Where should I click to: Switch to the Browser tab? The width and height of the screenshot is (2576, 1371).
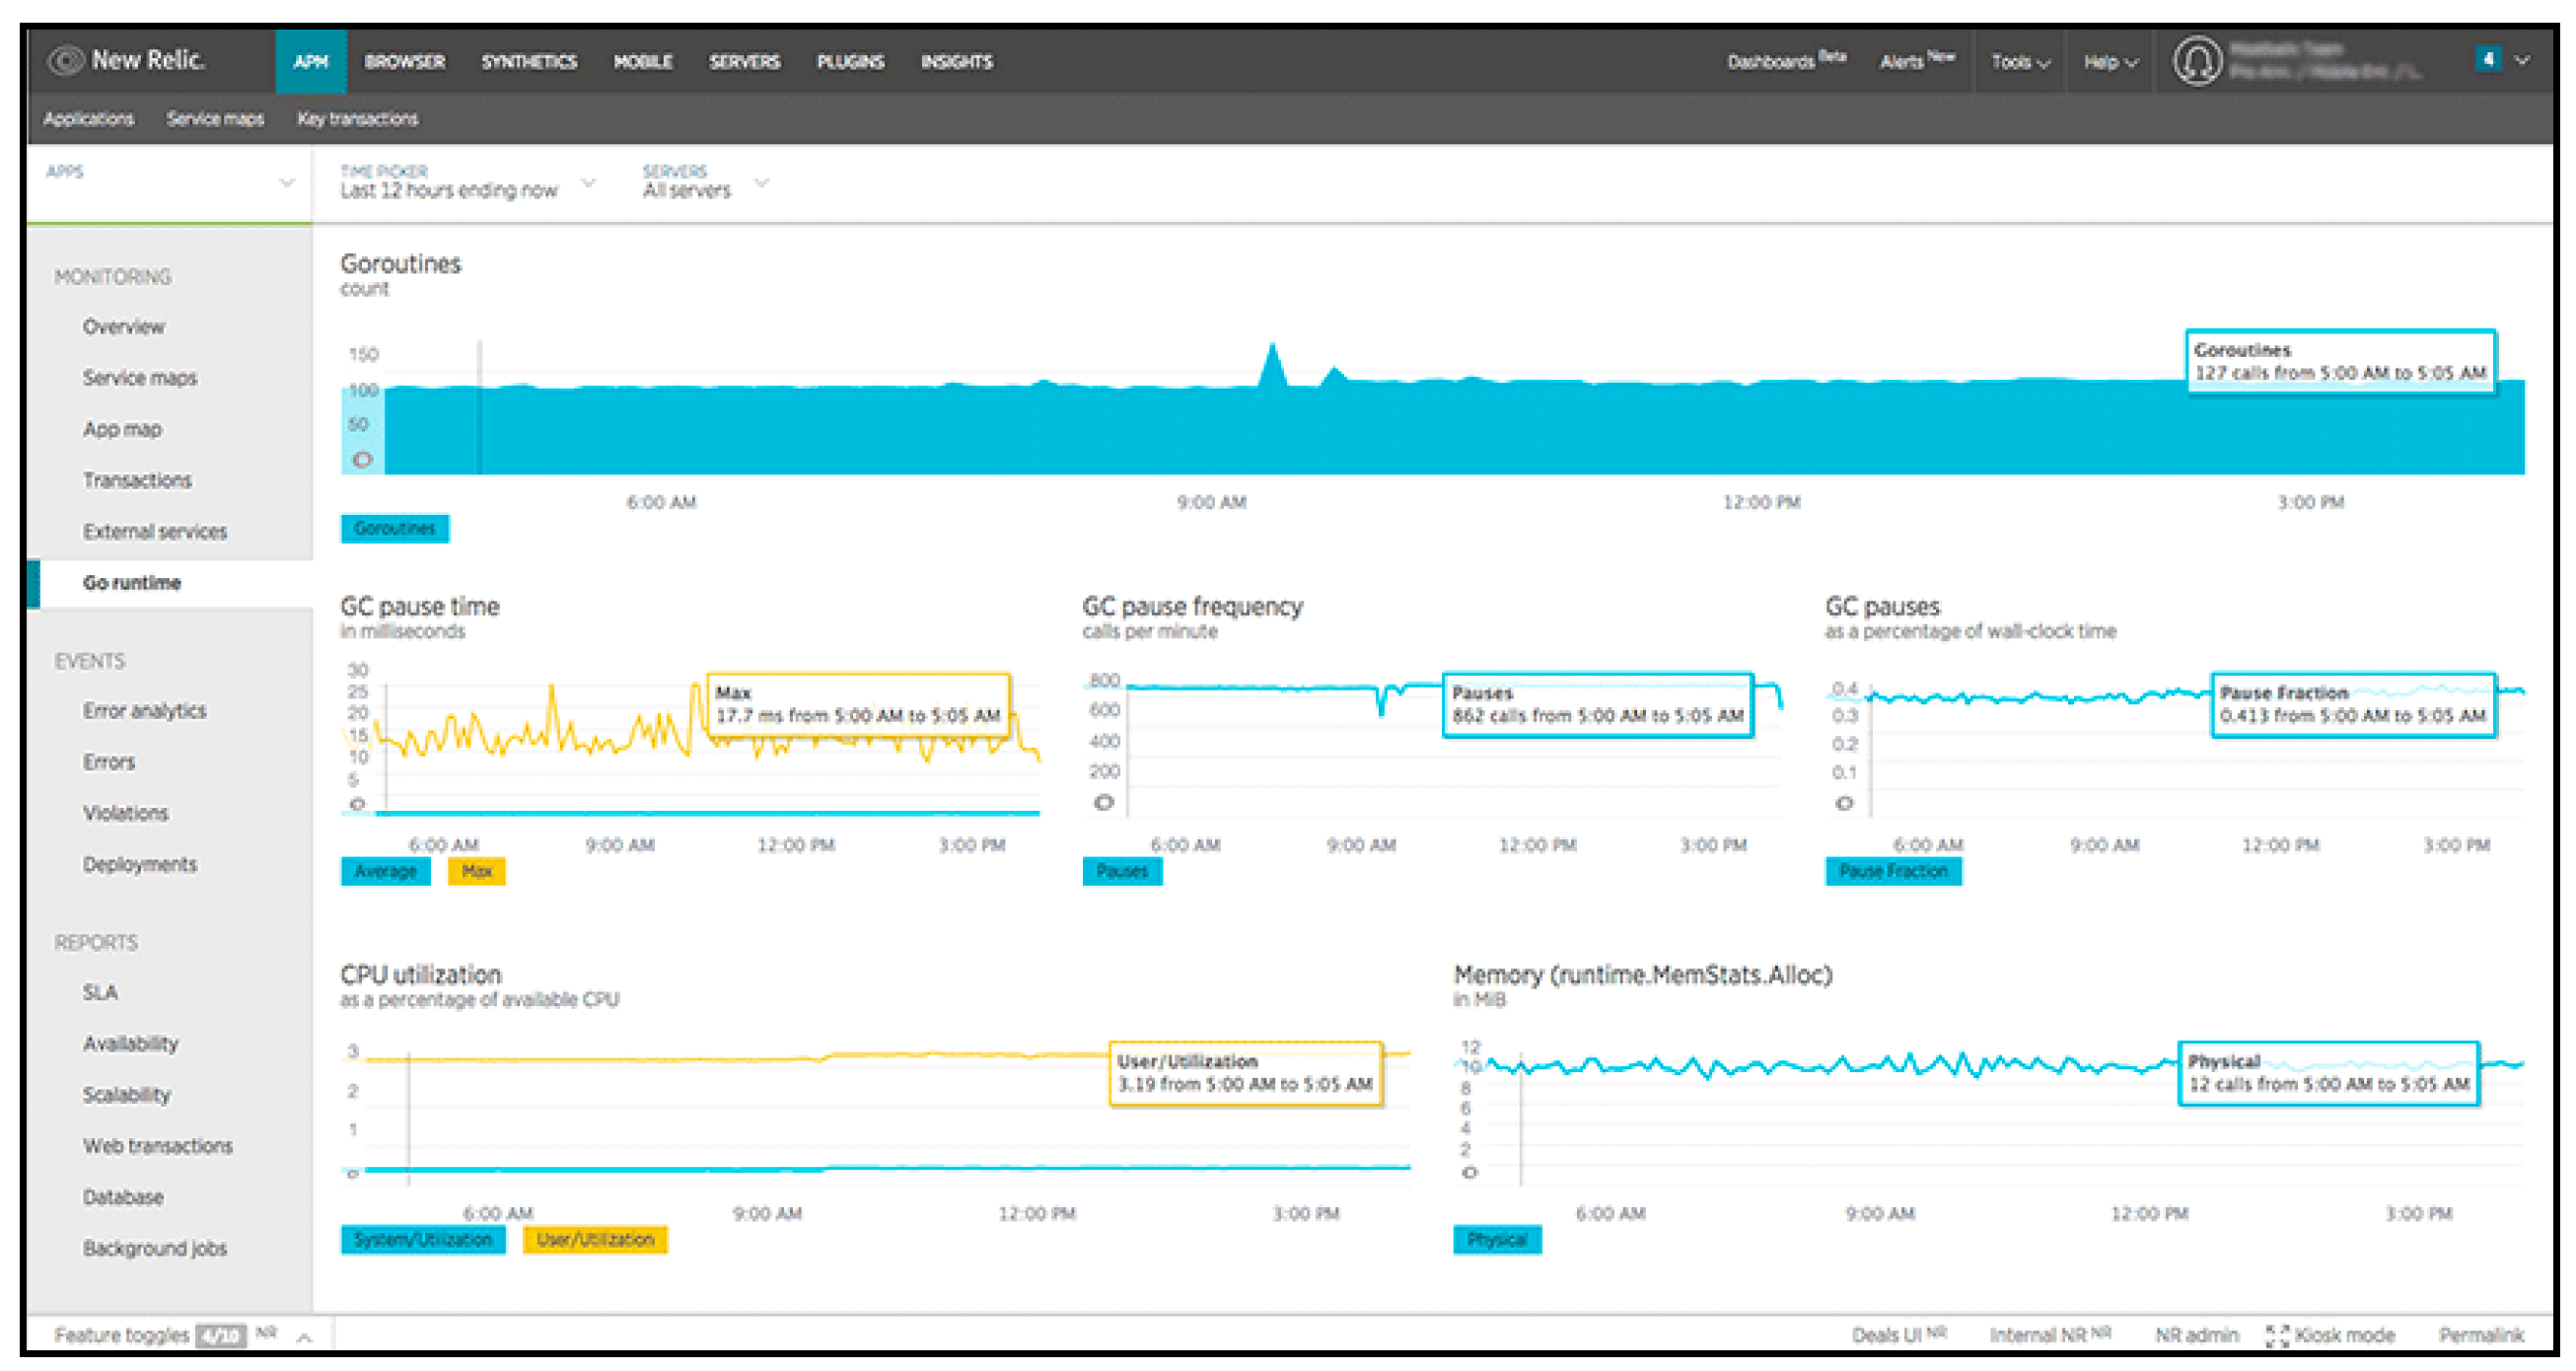(405, 62)
